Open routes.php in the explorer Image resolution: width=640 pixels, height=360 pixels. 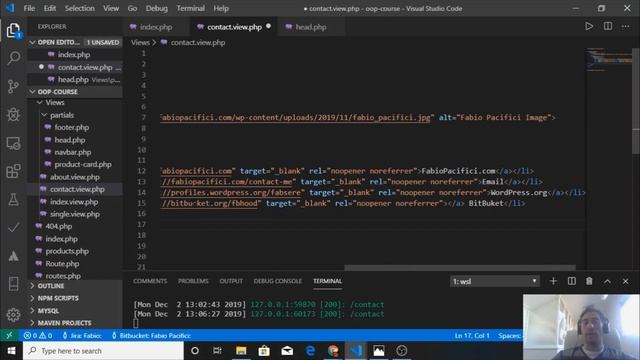[75, 276]
